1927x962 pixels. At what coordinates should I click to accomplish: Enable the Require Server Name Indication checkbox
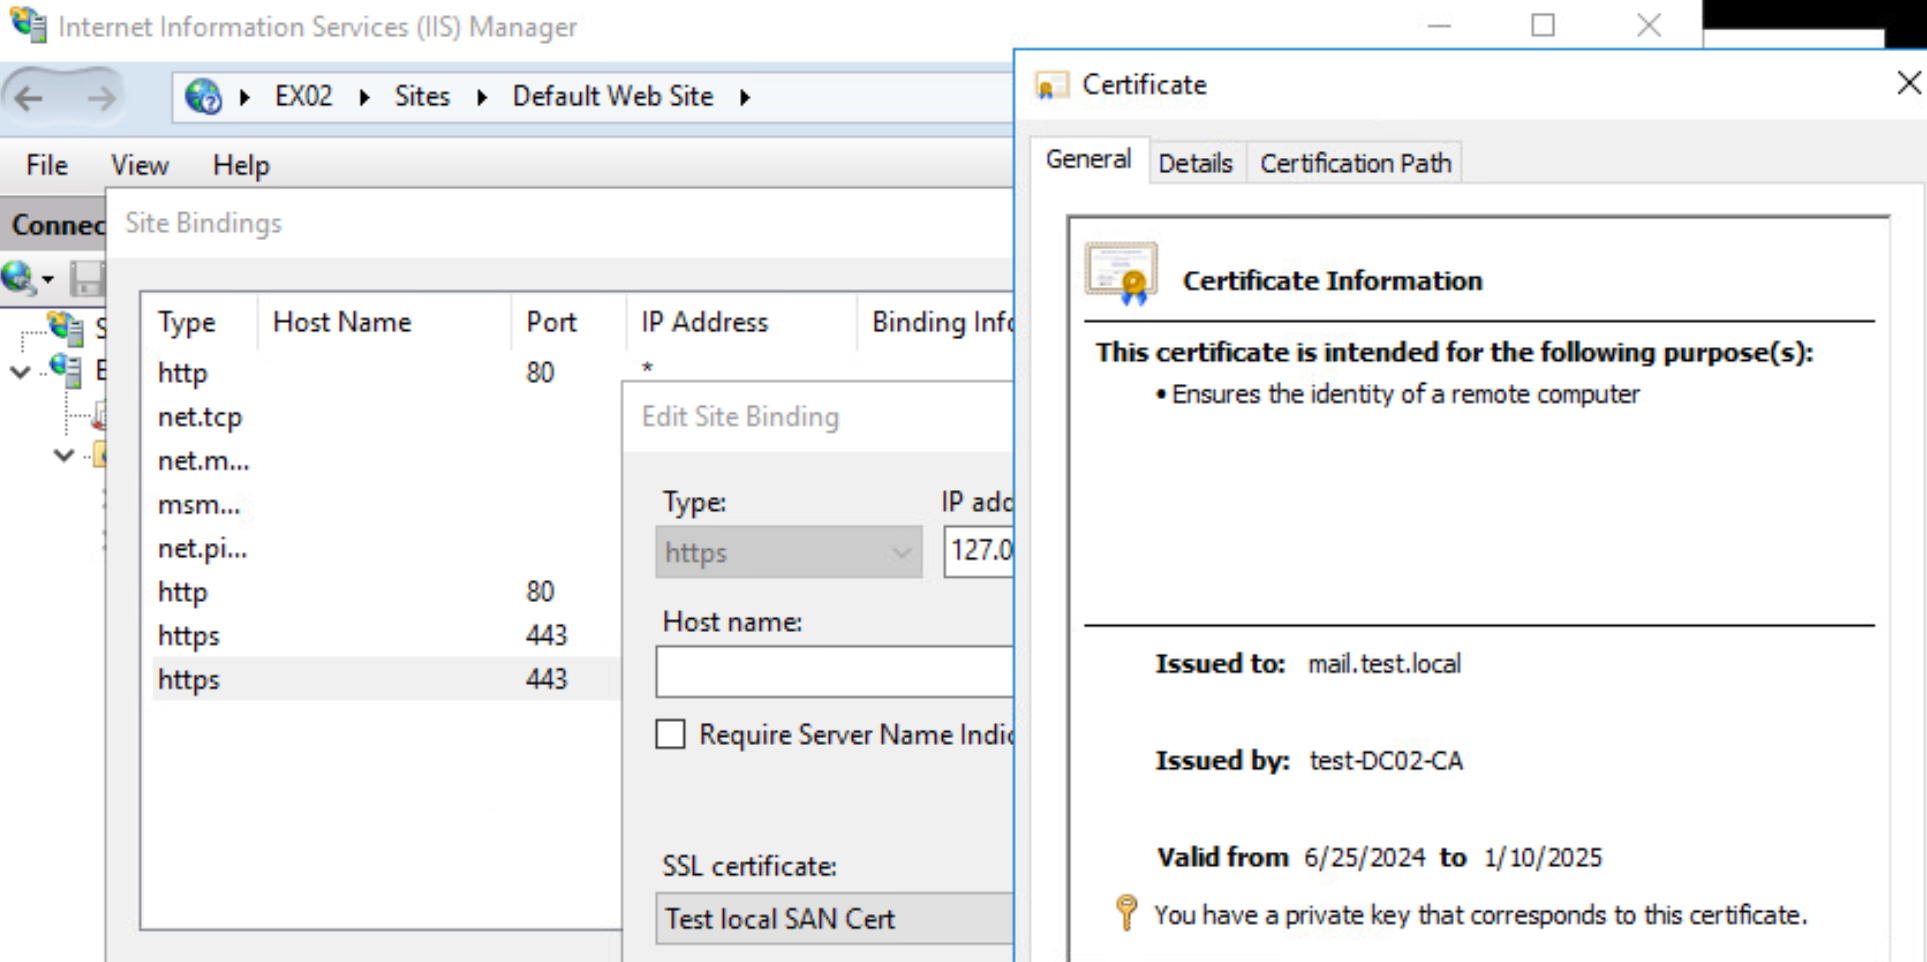(x=670, y=734)
